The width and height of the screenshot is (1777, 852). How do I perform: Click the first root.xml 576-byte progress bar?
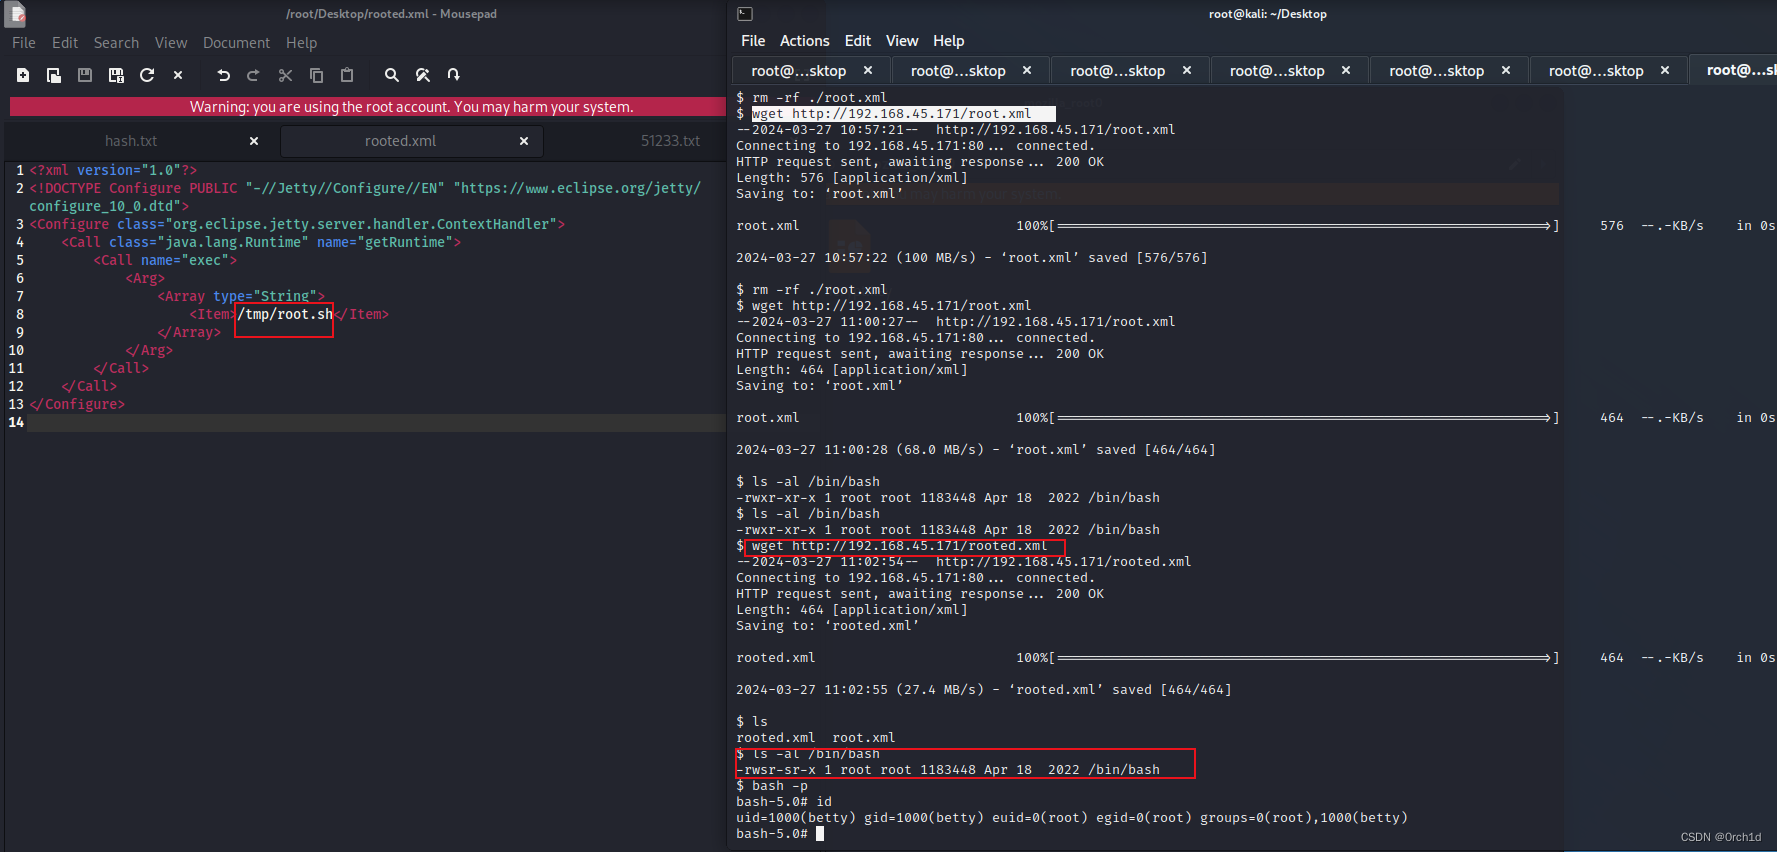tap(1304, 226)
